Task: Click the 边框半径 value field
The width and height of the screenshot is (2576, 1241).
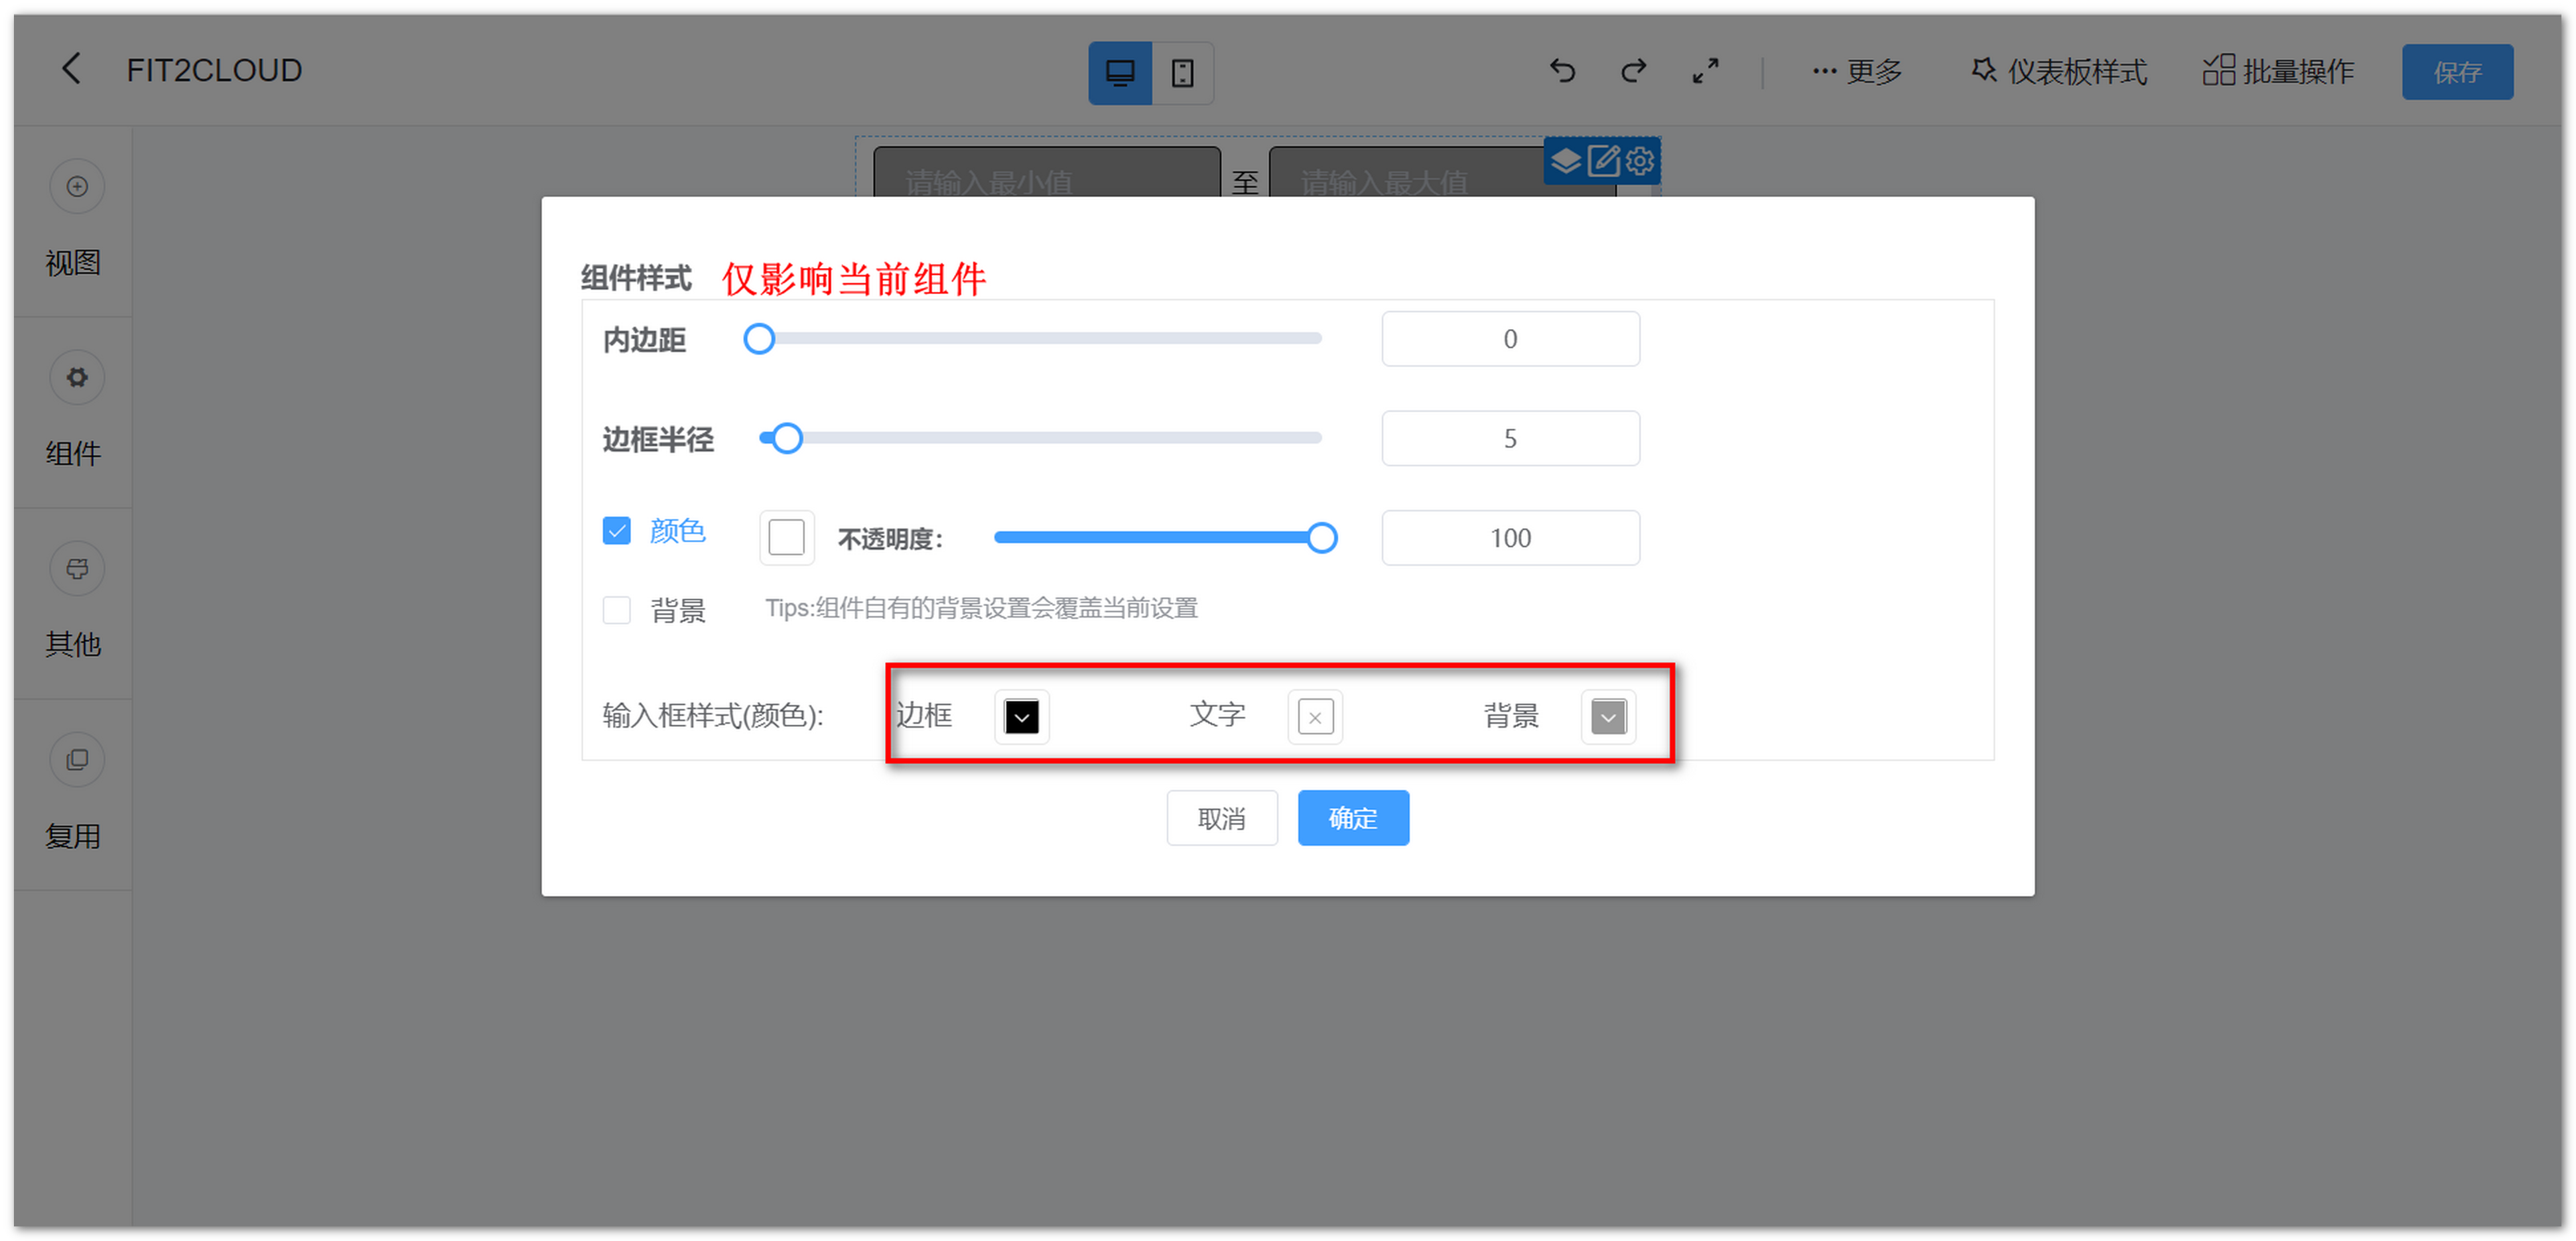Action: point(1510,438)
